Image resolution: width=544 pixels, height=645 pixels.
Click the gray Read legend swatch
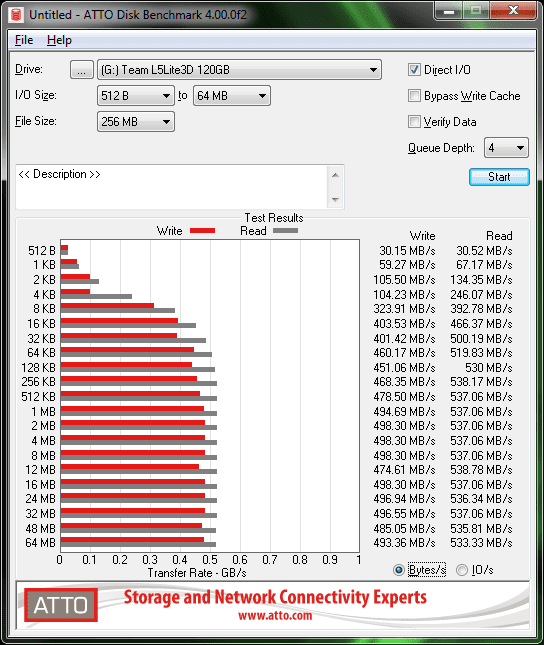click(x=285, y=231)
